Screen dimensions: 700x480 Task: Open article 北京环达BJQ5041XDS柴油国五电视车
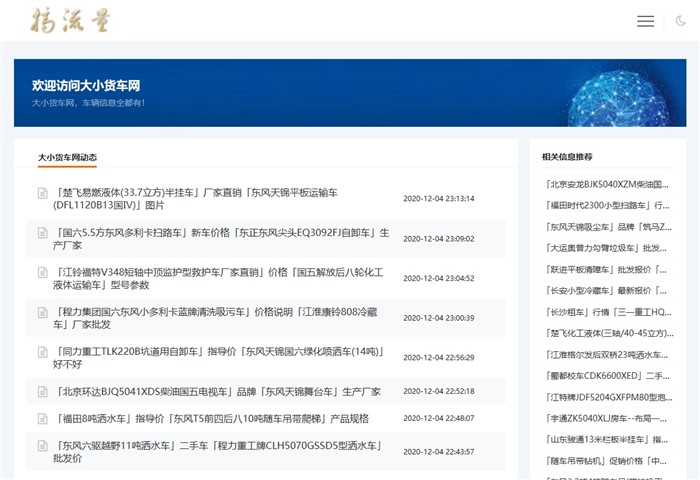[217, 392]
